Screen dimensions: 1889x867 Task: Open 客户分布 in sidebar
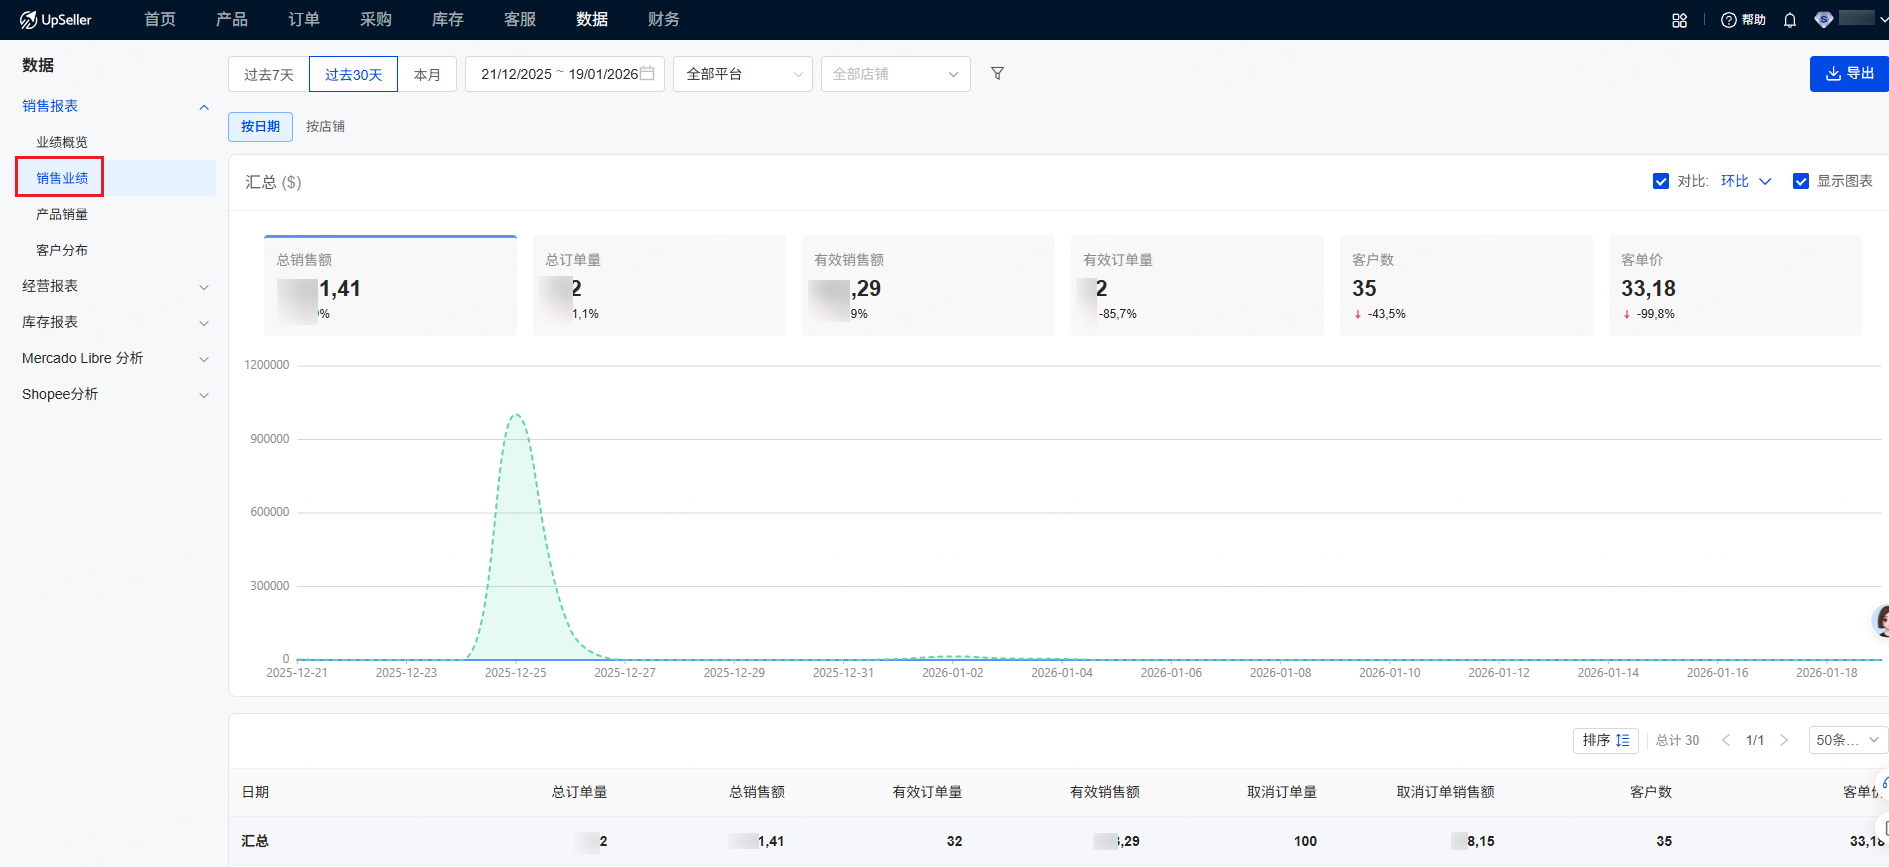[x=62, y=250]
